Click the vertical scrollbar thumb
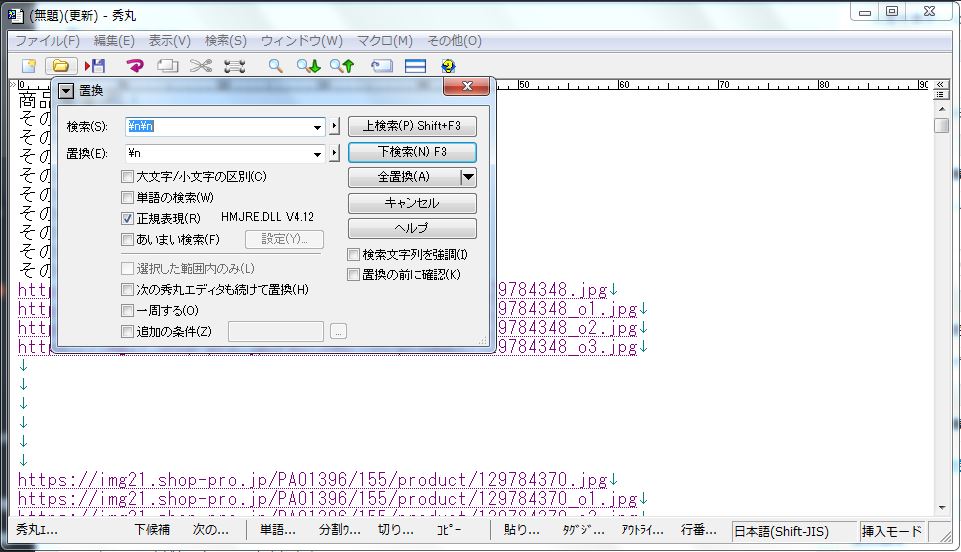 (941, 125)
